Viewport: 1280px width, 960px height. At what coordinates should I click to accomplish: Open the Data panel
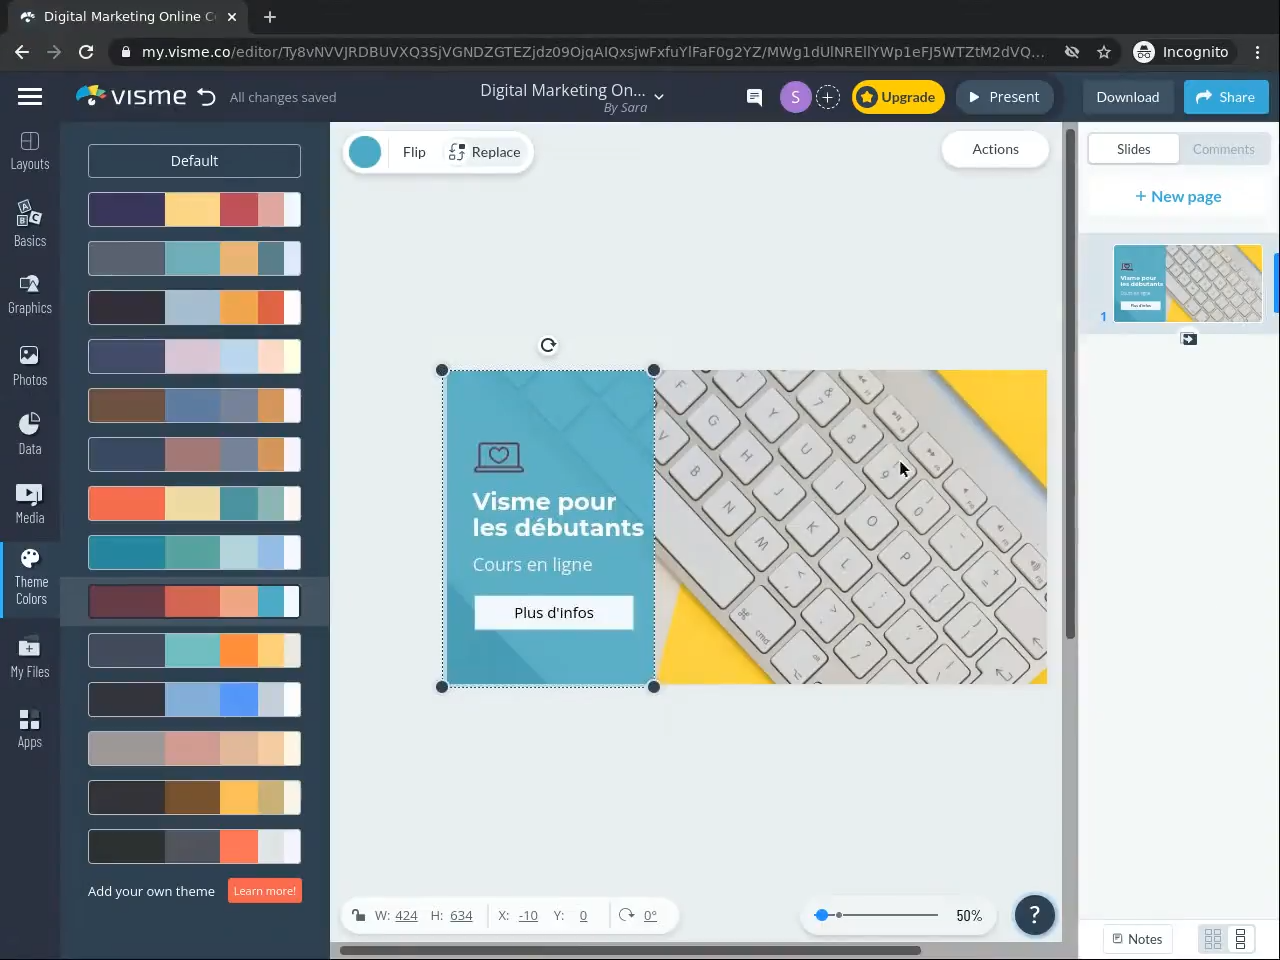tap(30, 434)
